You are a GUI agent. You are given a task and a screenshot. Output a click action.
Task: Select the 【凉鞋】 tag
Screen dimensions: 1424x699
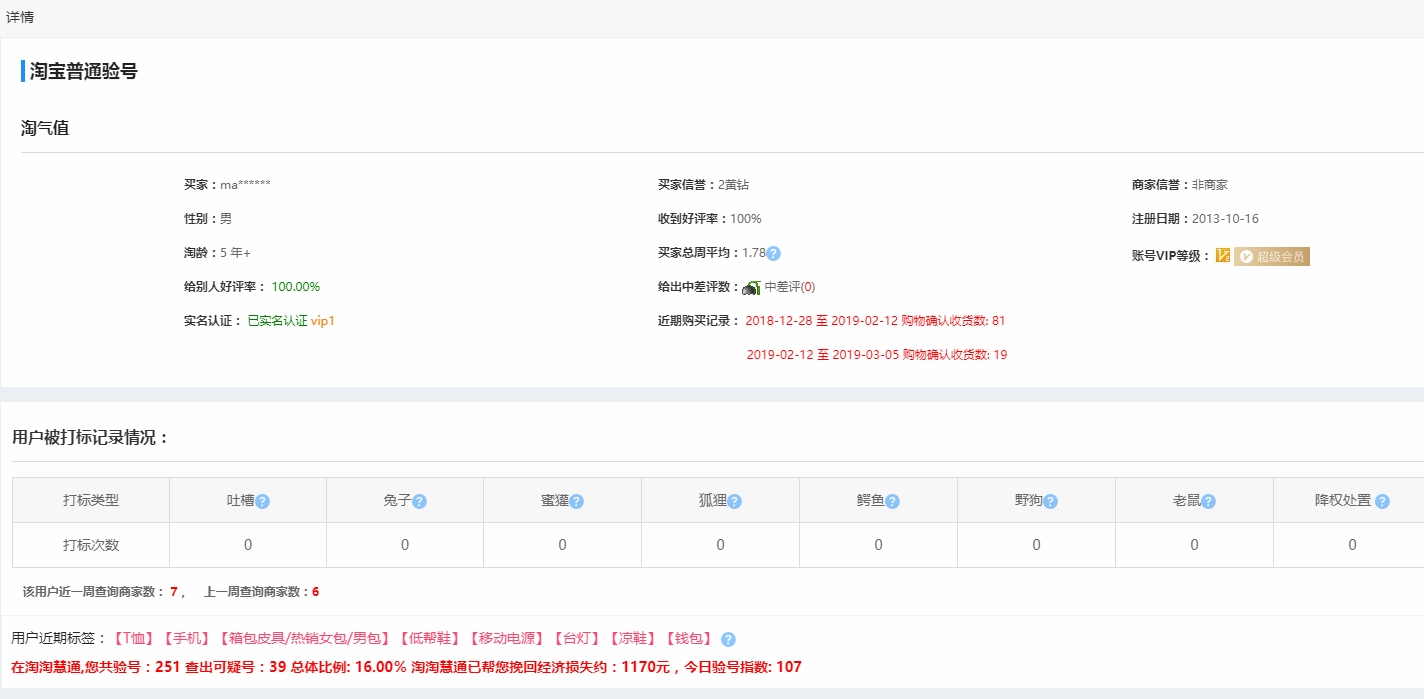635,639
